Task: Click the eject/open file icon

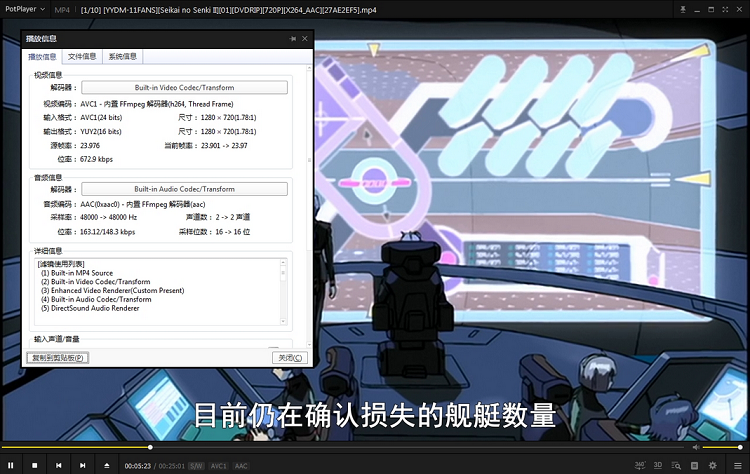Action: [x=107, y=465]
